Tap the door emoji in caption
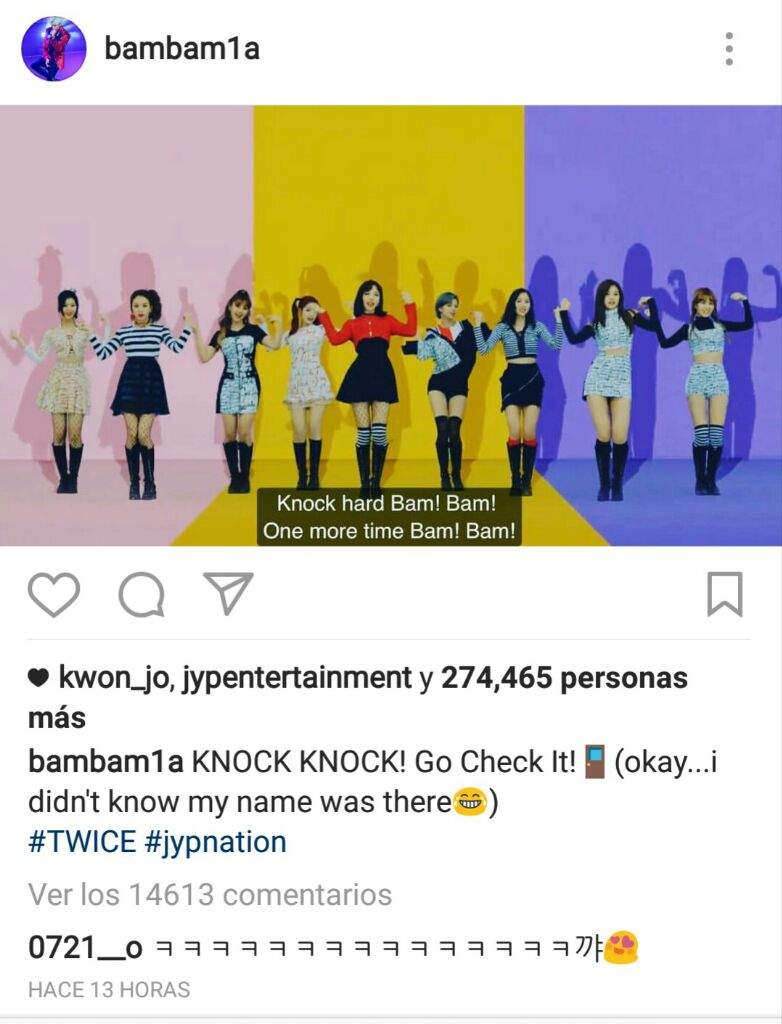 (x=595, y=761)
